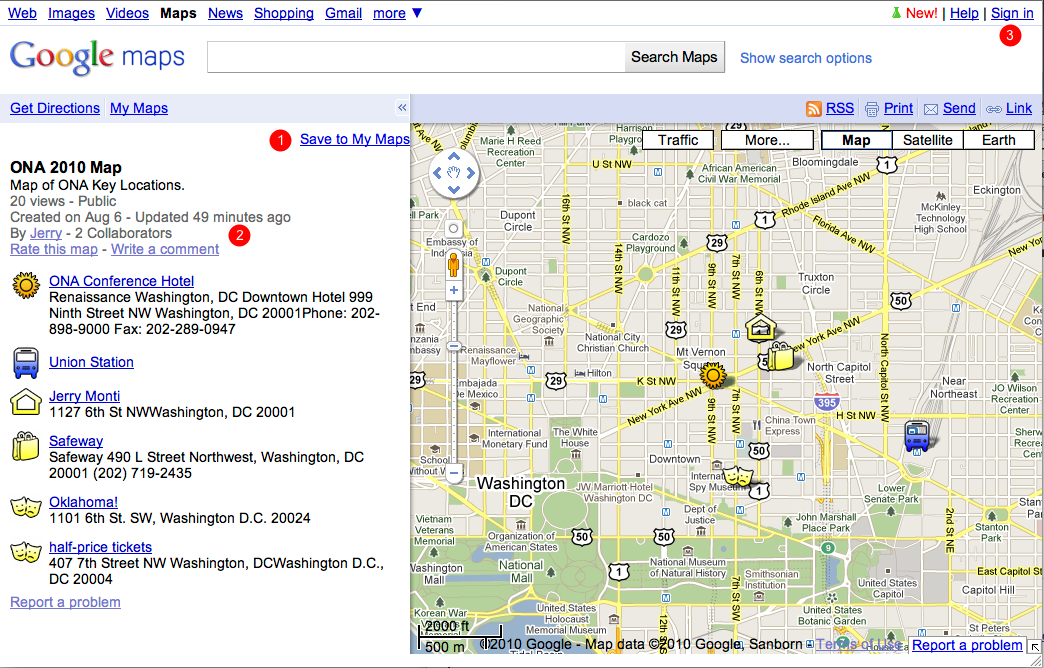
Task: Expand the overview map corner arrow
Action: [x=1035, y=647]
